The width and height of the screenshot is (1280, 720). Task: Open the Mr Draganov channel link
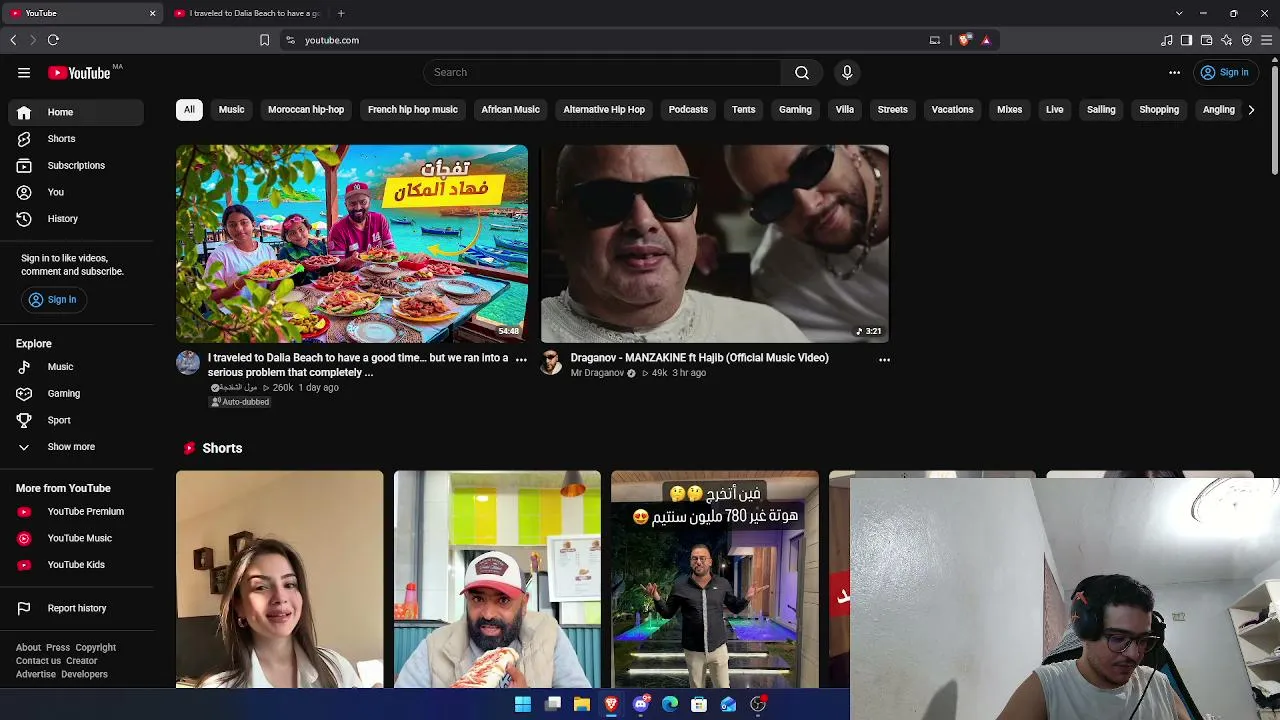click(597, 373)
